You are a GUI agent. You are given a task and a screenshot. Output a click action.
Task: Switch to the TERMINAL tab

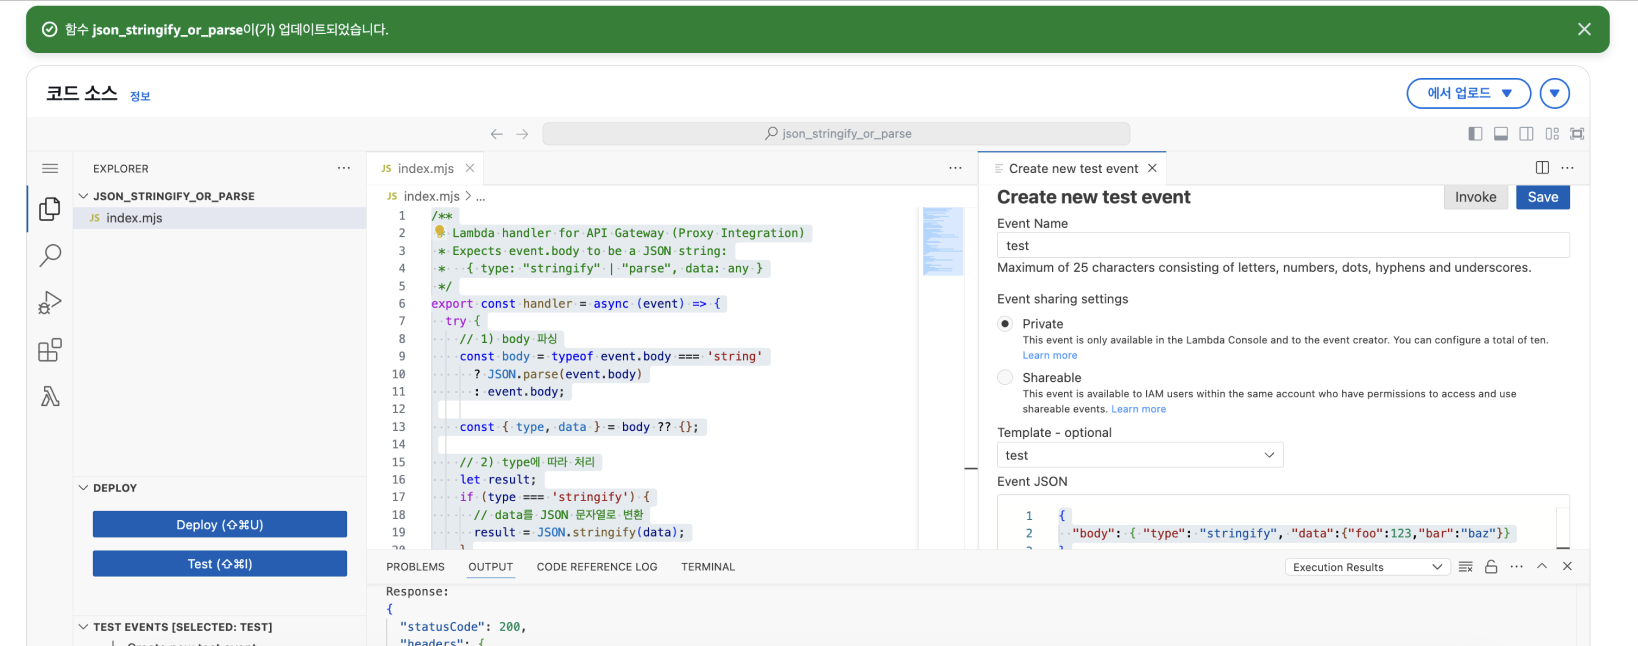(708, 567)
